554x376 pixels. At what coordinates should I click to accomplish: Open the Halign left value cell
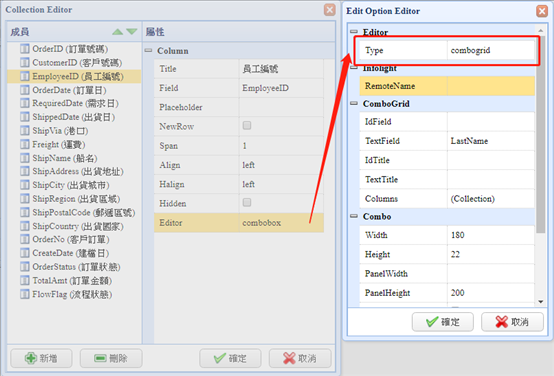(281, 184)
